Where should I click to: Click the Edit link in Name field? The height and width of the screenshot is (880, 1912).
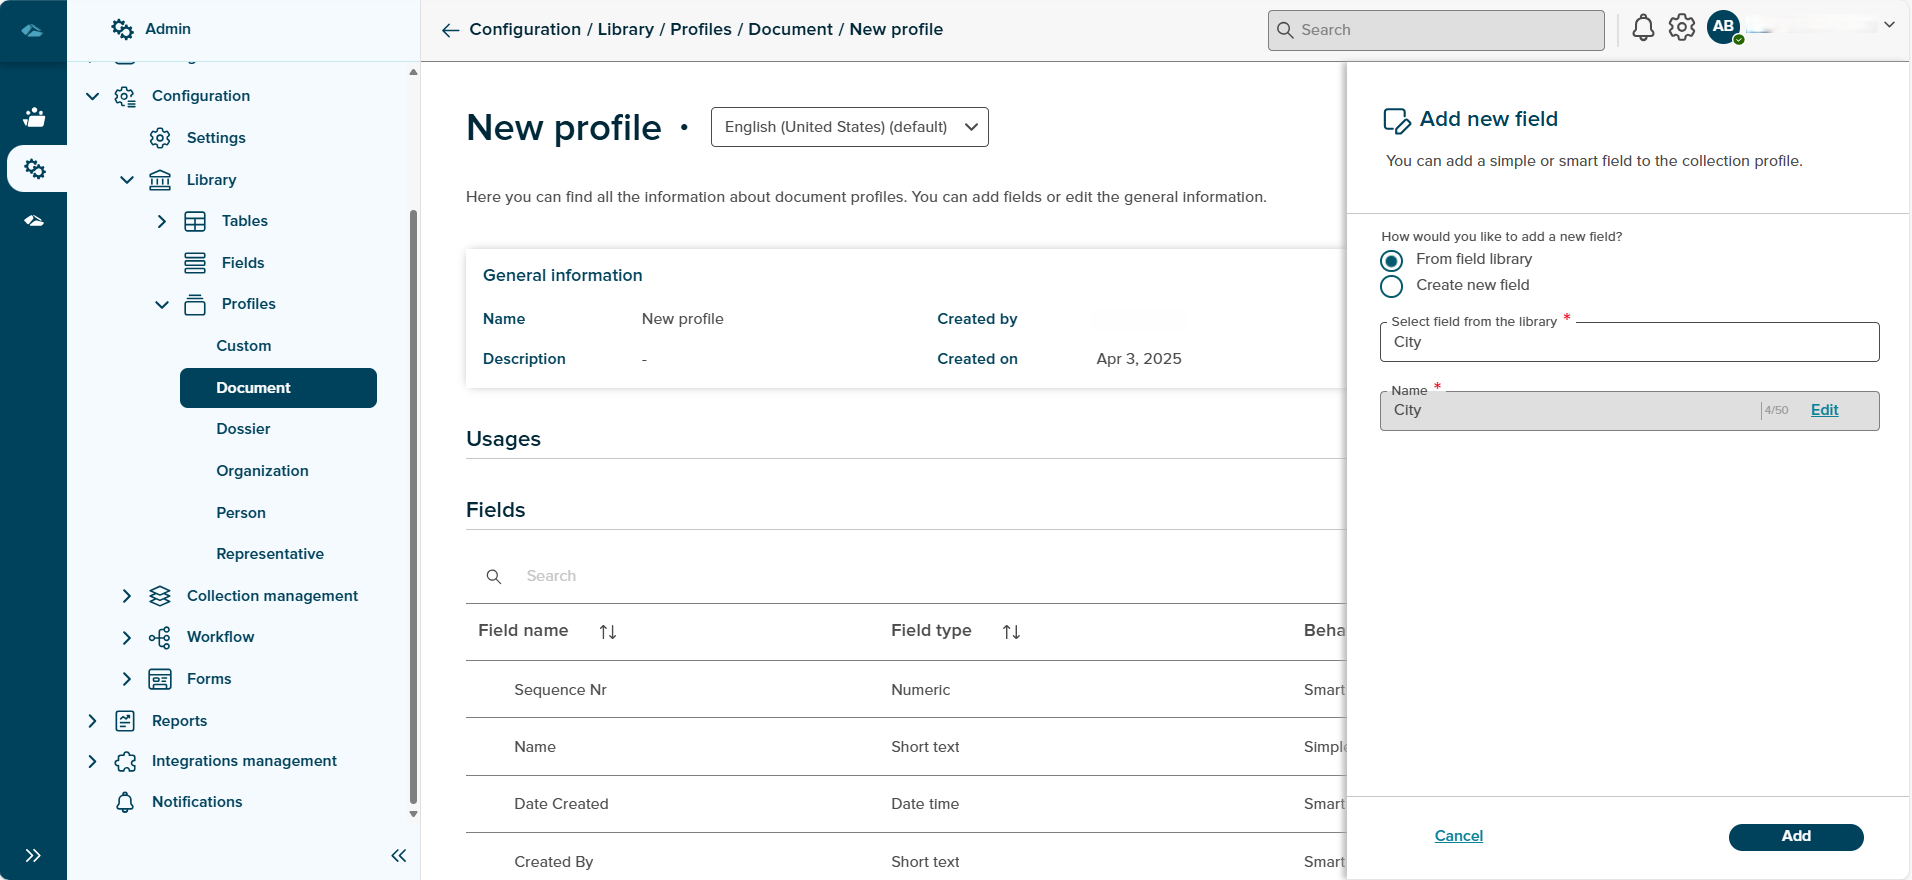pyautogui.click(x=1824, y=410)
